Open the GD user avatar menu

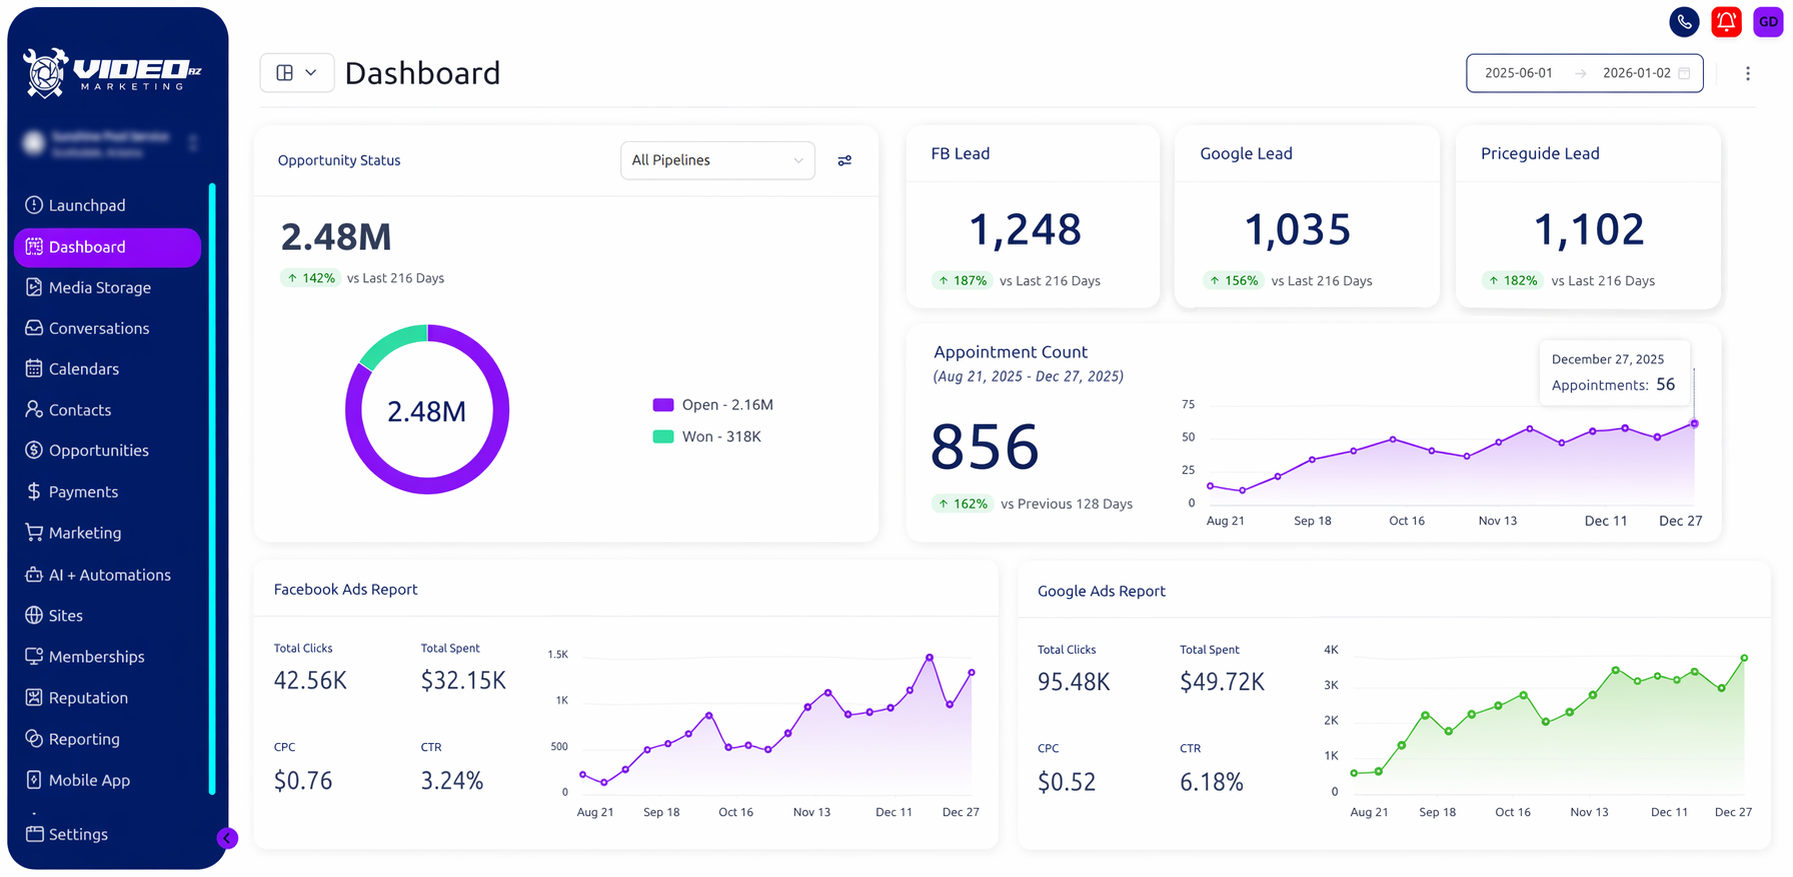1768,21
